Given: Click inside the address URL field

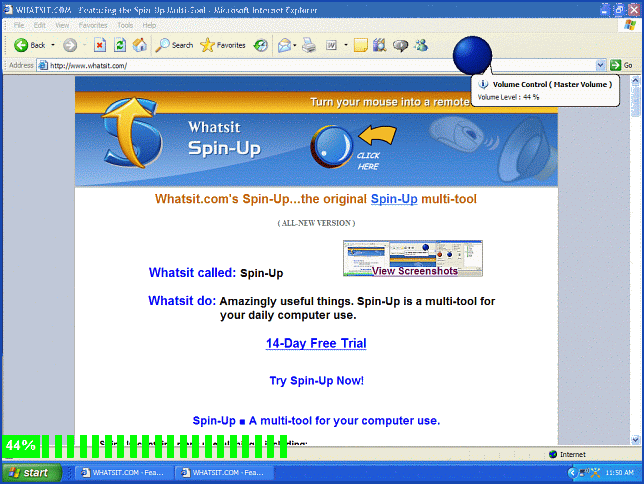Looking at the screenshot, I should click(x=320, y=65).
